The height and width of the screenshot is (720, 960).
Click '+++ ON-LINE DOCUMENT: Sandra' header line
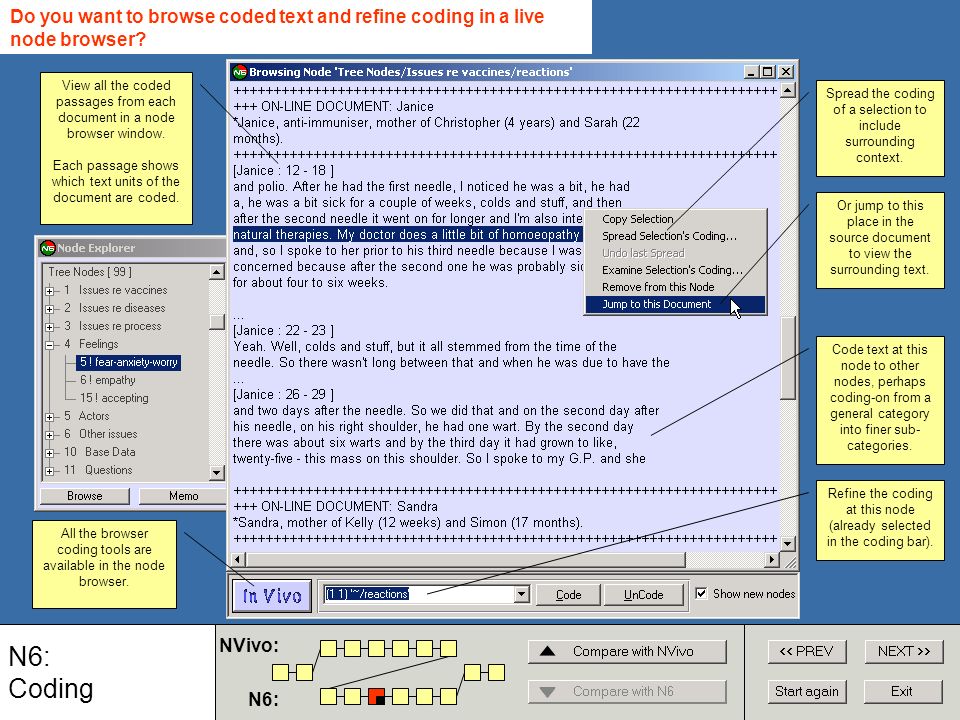pyautogui.click(x=336, y=506)
